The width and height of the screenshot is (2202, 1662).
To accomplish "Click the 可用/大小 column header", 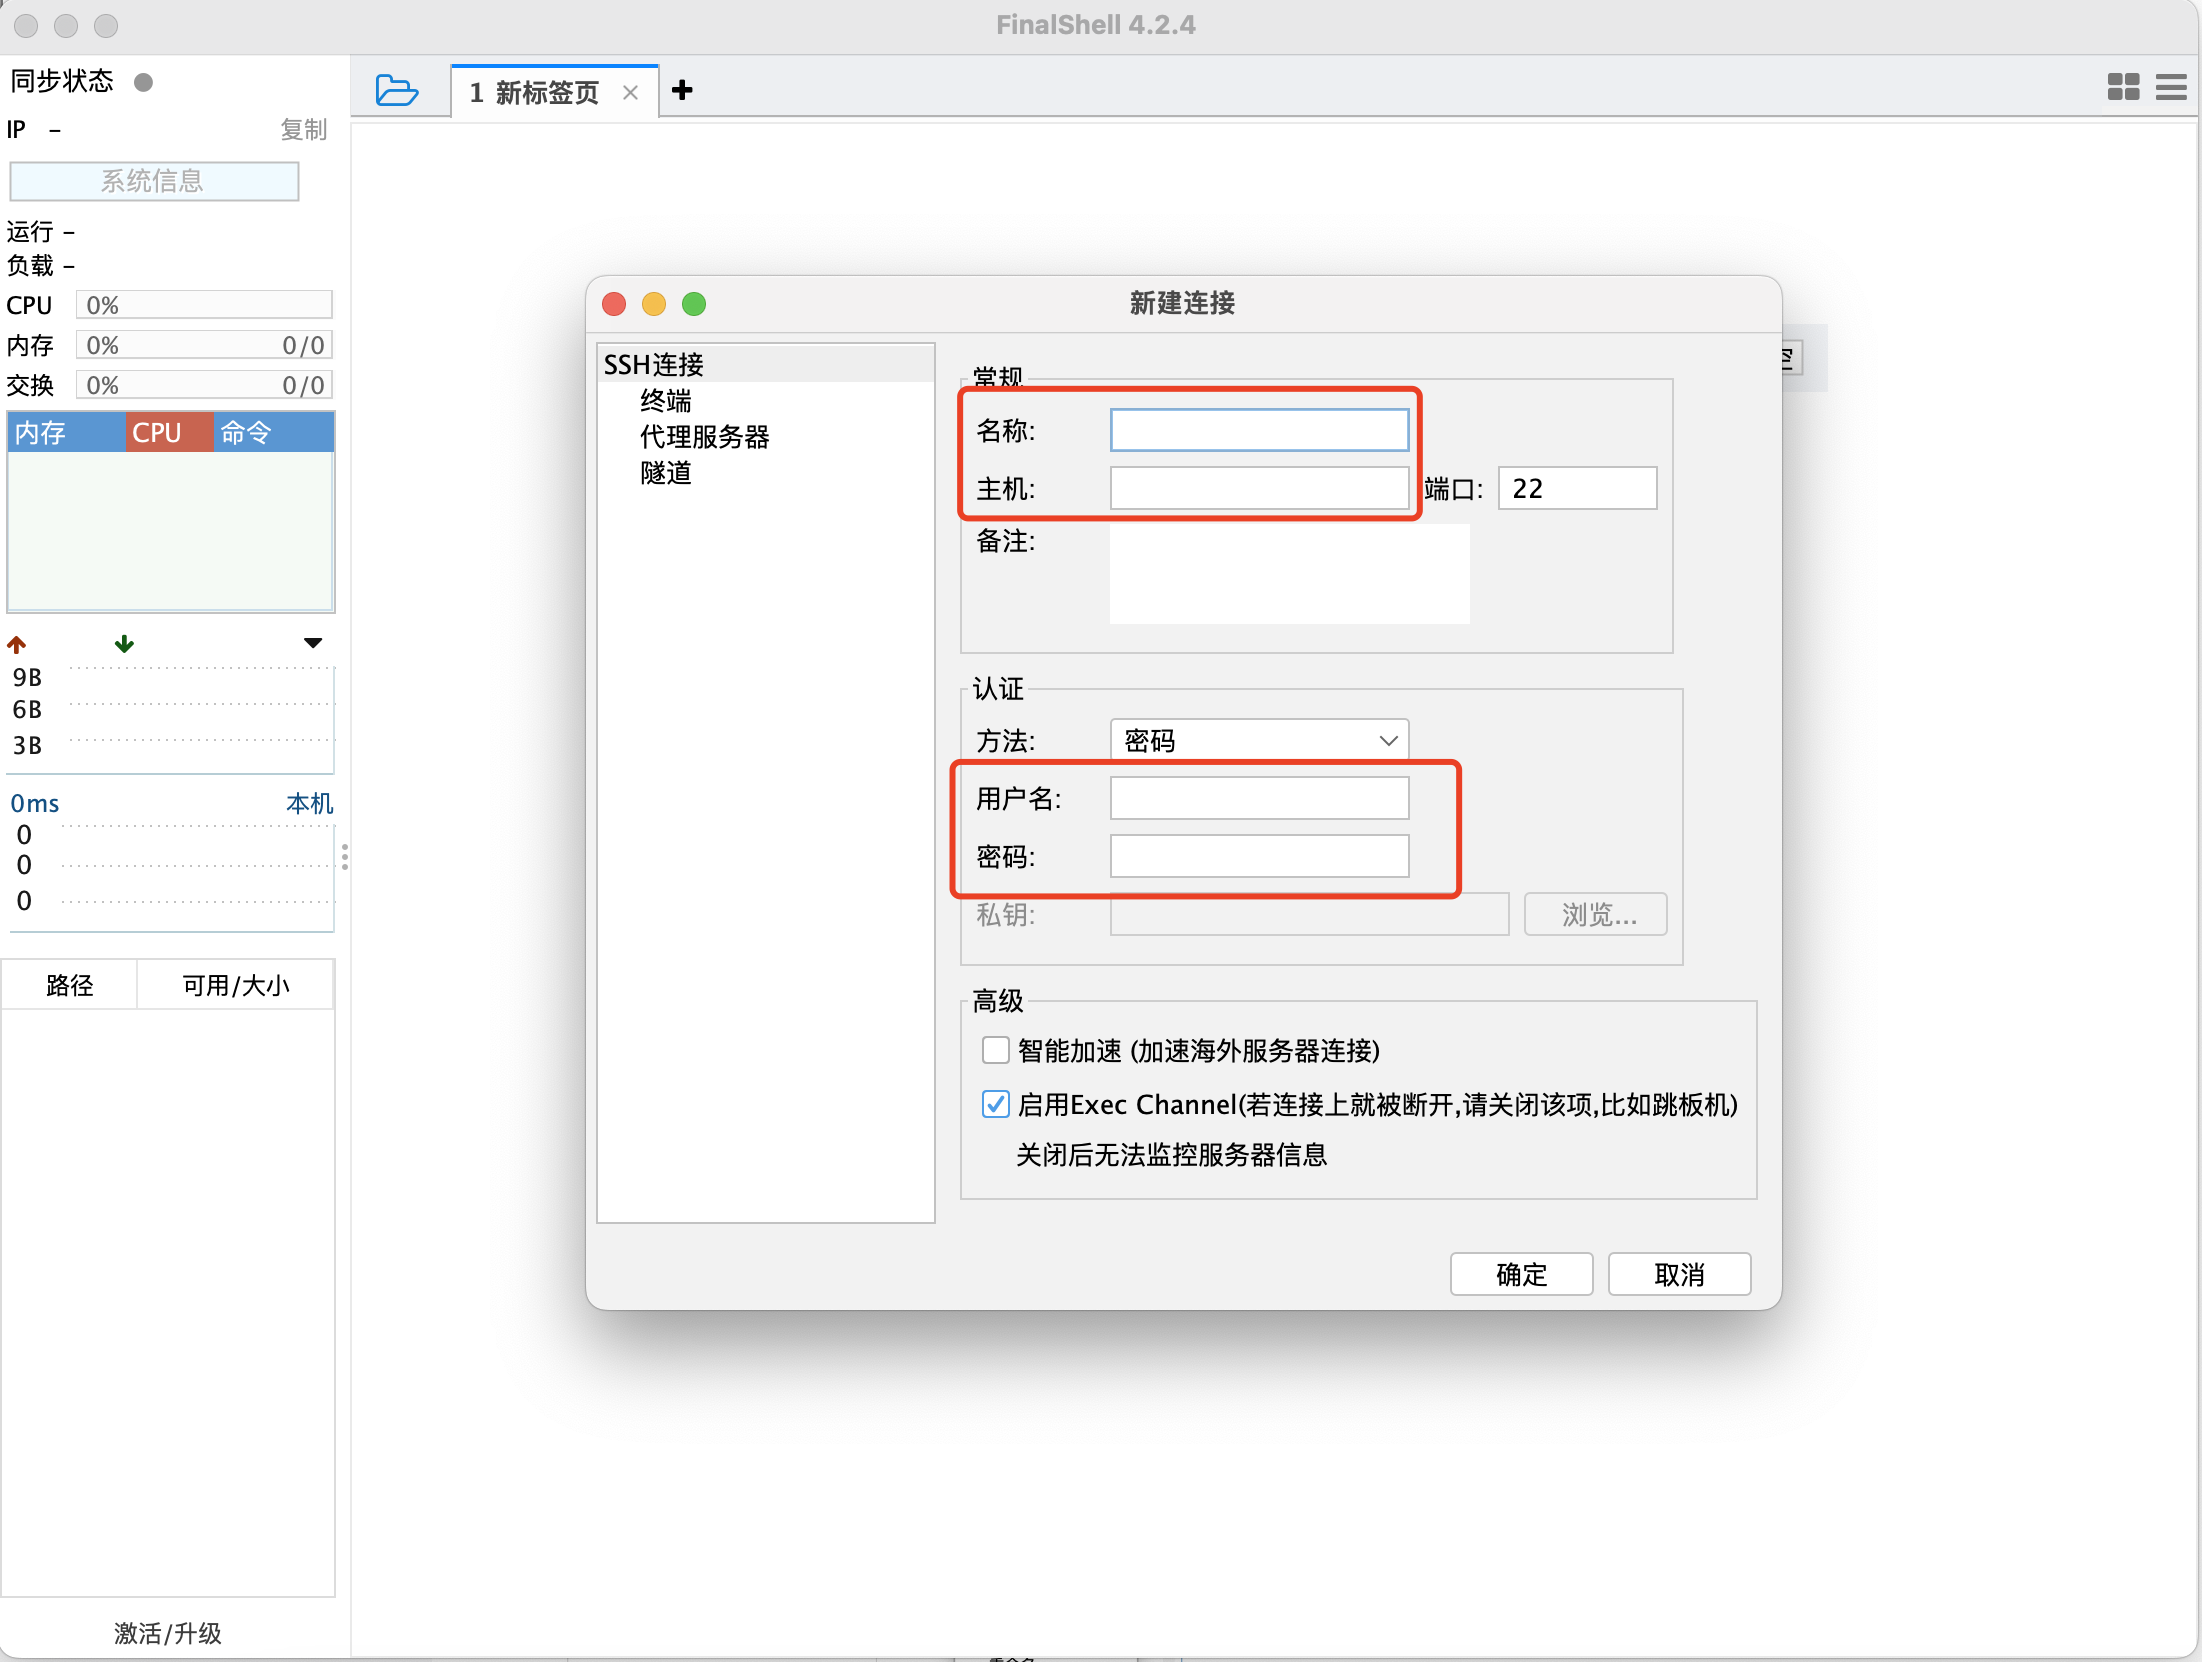I will pos(235,985).
